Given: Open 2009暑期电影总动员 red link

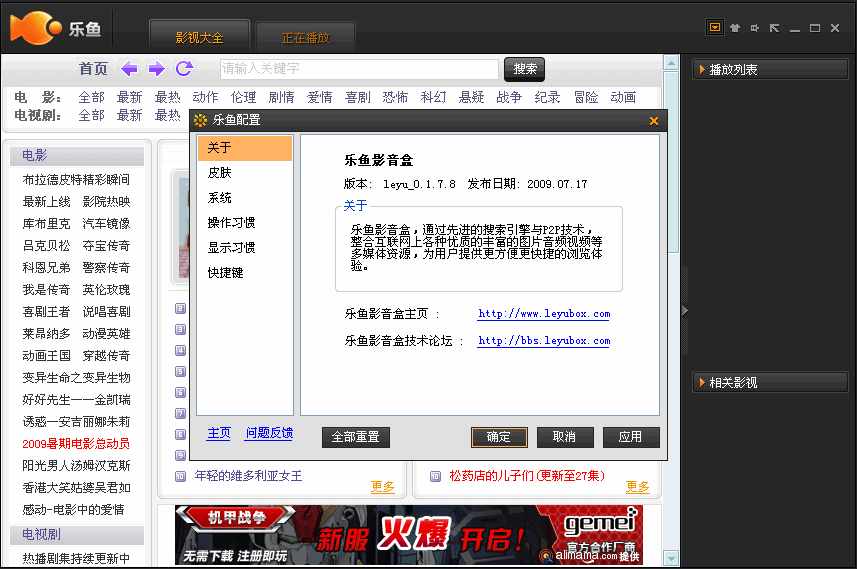Looking at the screenshot, I should (x=76, y=444).
